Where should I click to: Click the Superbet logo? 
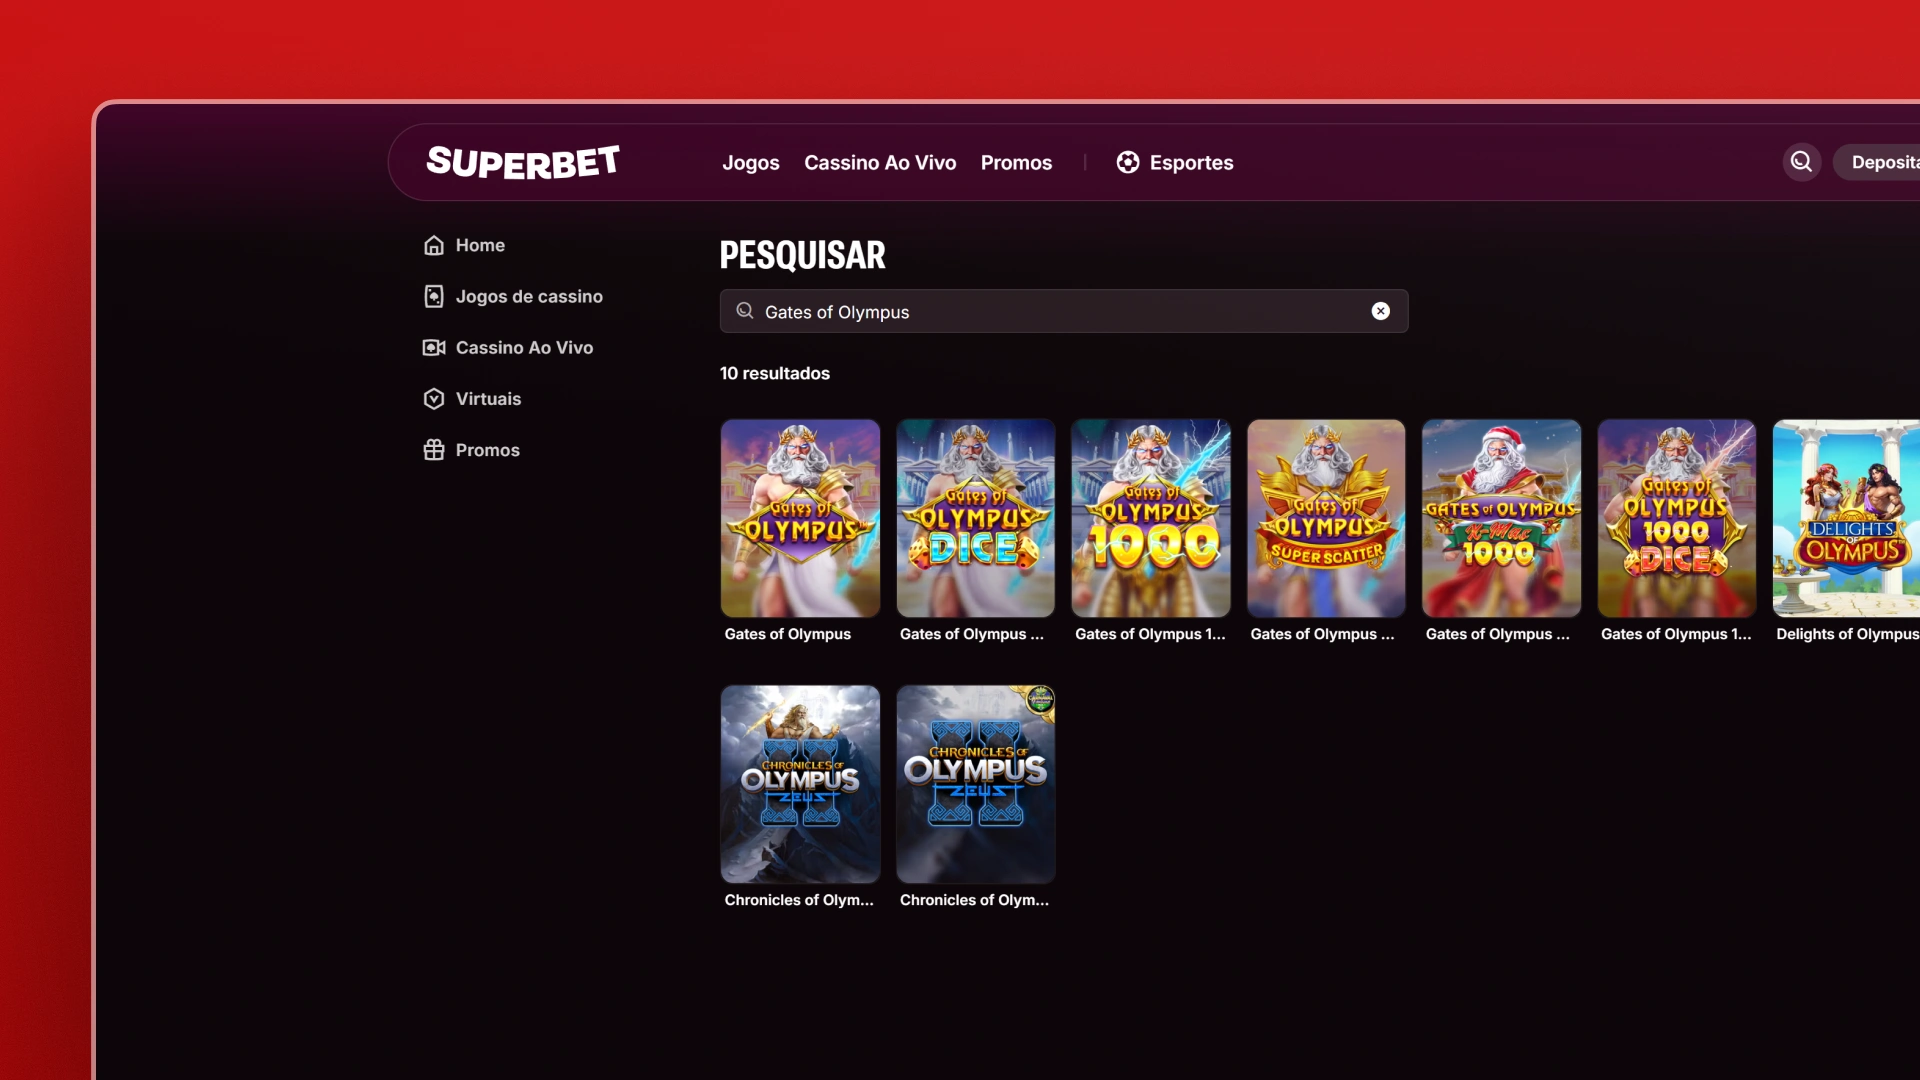(x=522, y=162)
